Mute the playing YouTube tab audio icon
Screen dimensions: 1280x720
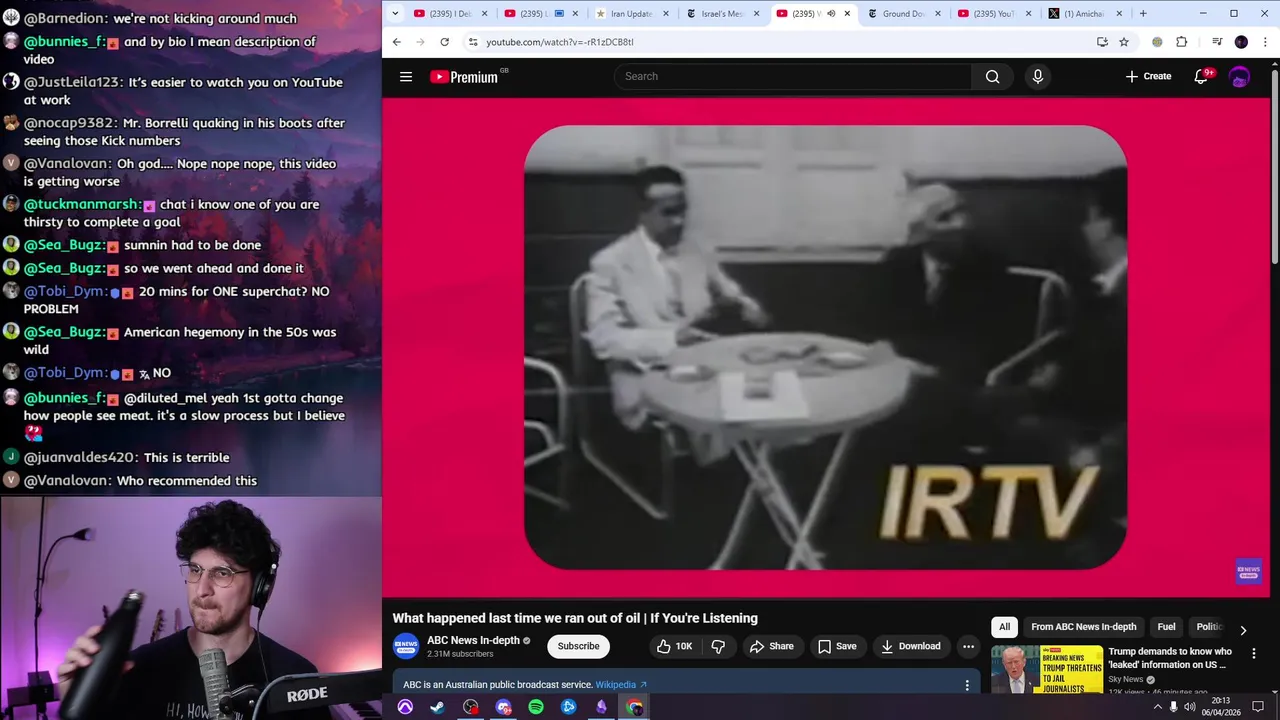pos(831,14)
